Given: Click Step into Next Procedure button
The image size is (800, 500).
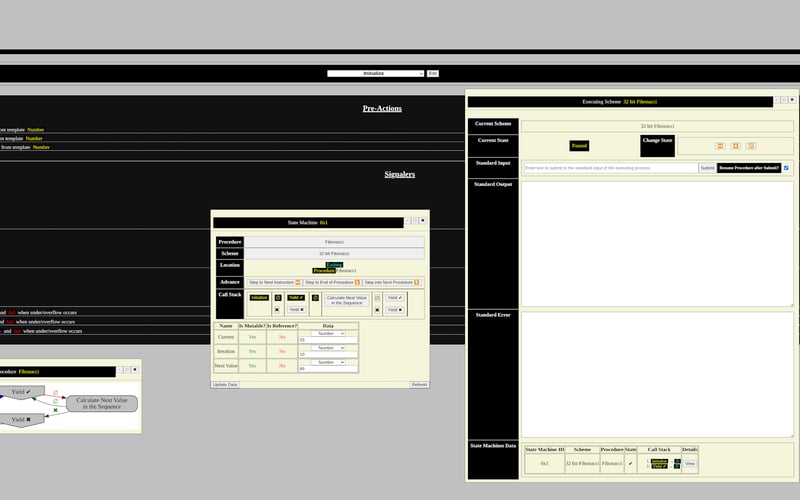Looking at the screenshot, I should [391, 282].
